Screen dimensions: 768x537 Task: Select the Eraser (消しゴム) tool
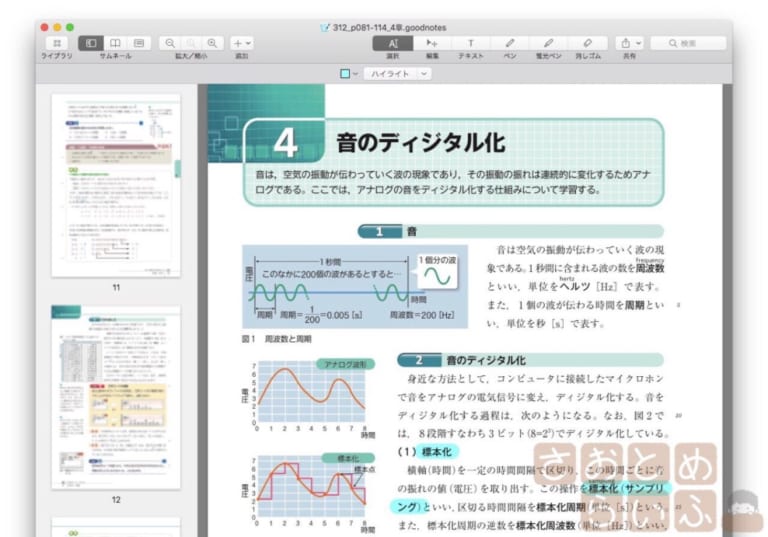pyautogui.click(x=588, y=43)
